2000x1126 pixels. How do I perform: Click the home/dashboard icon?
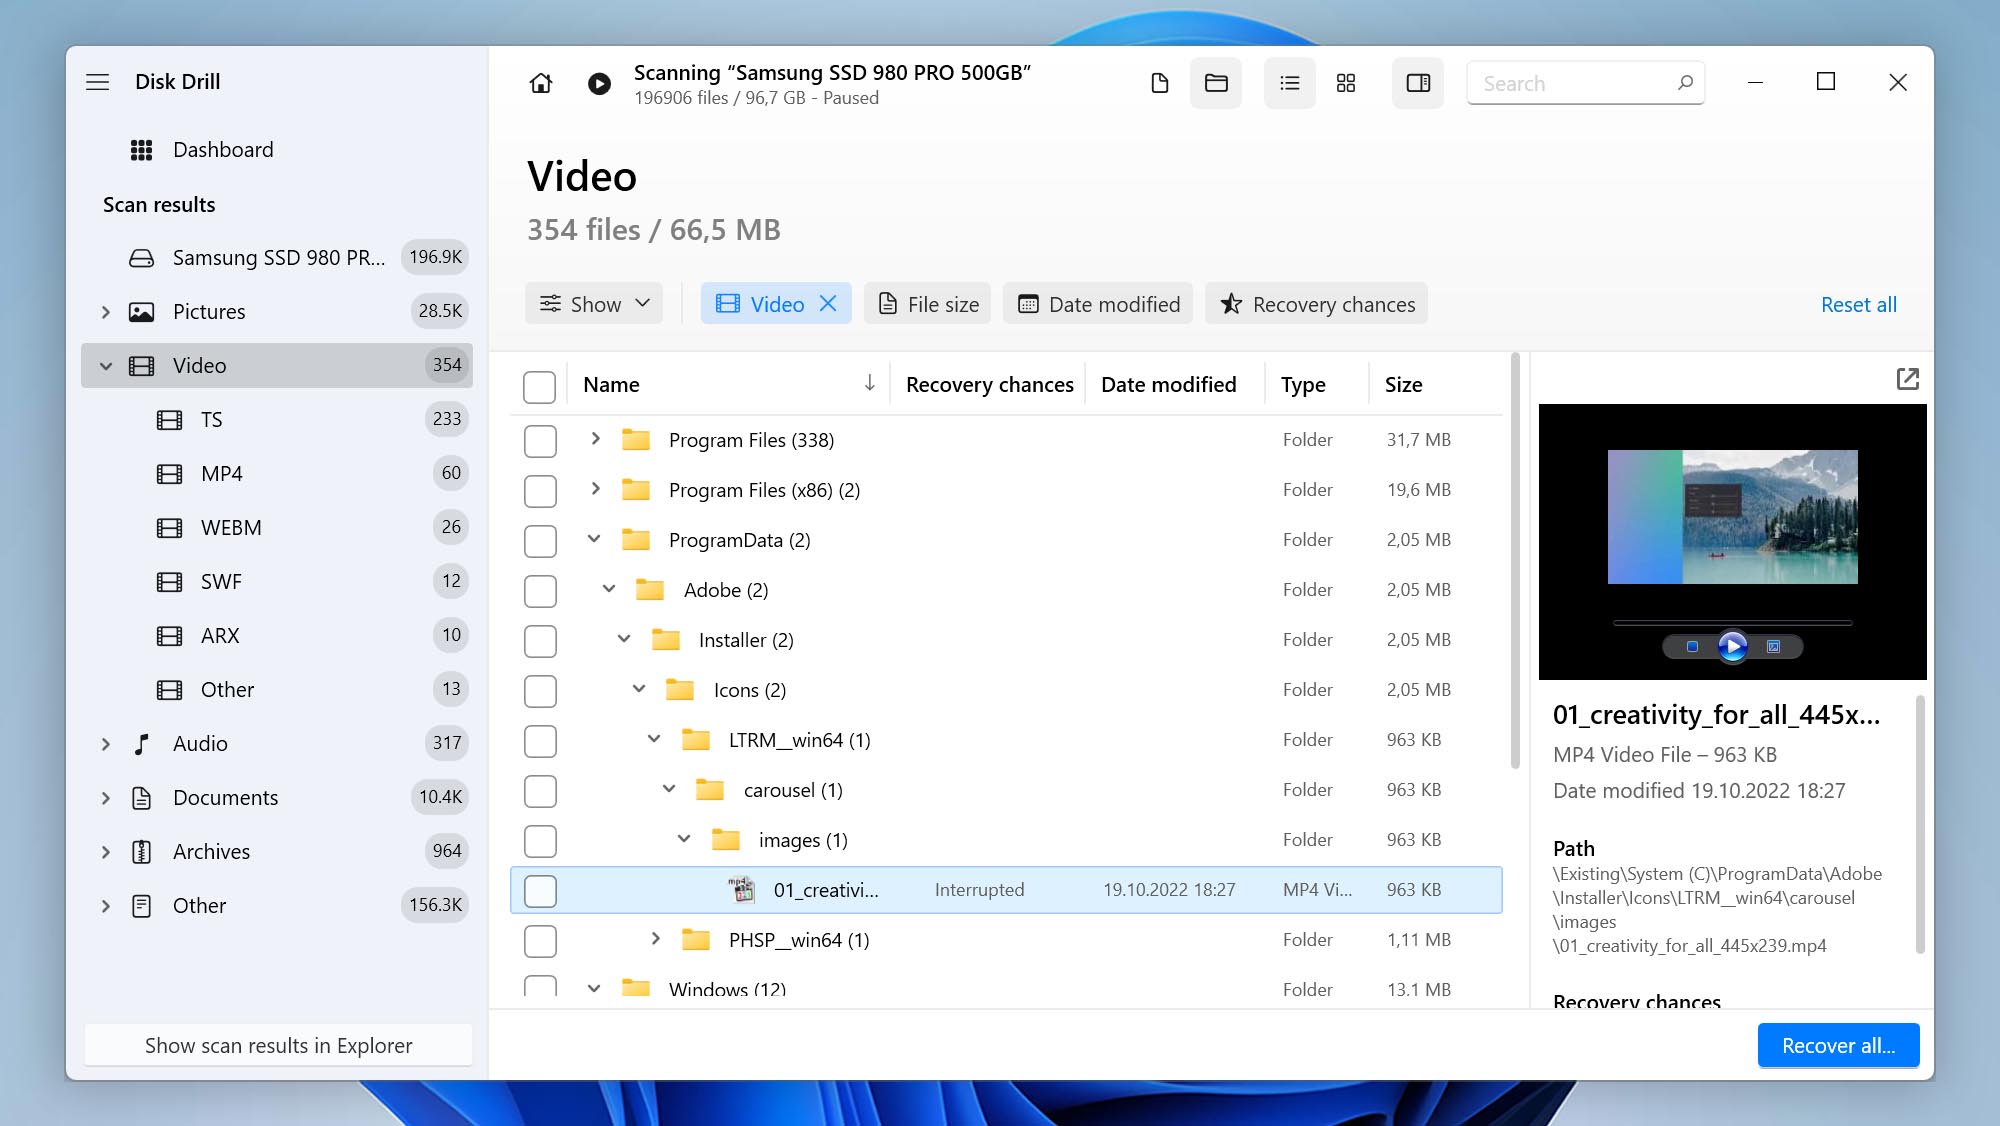[x=541, y=82]
